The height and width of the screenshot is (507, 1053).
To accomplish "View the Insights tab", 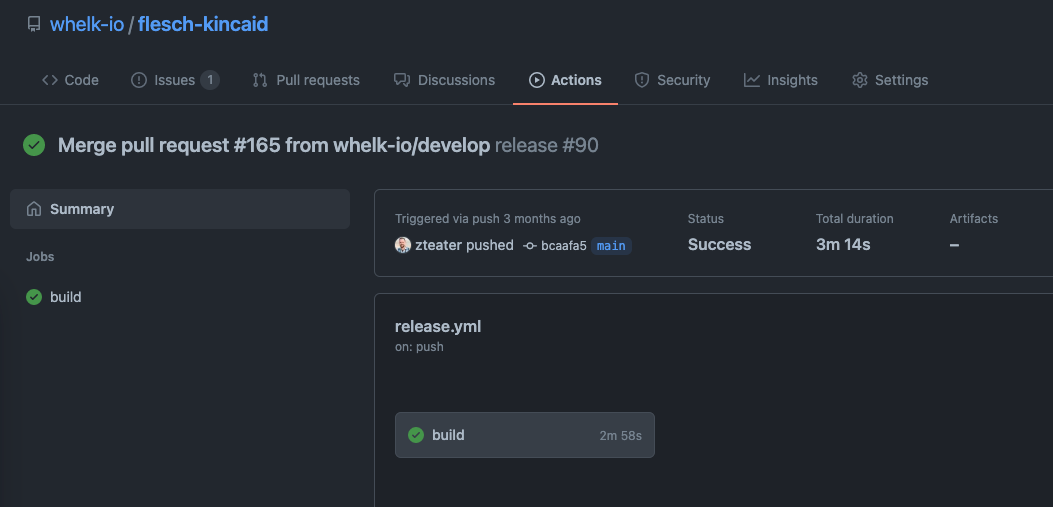I will (780, 80).
